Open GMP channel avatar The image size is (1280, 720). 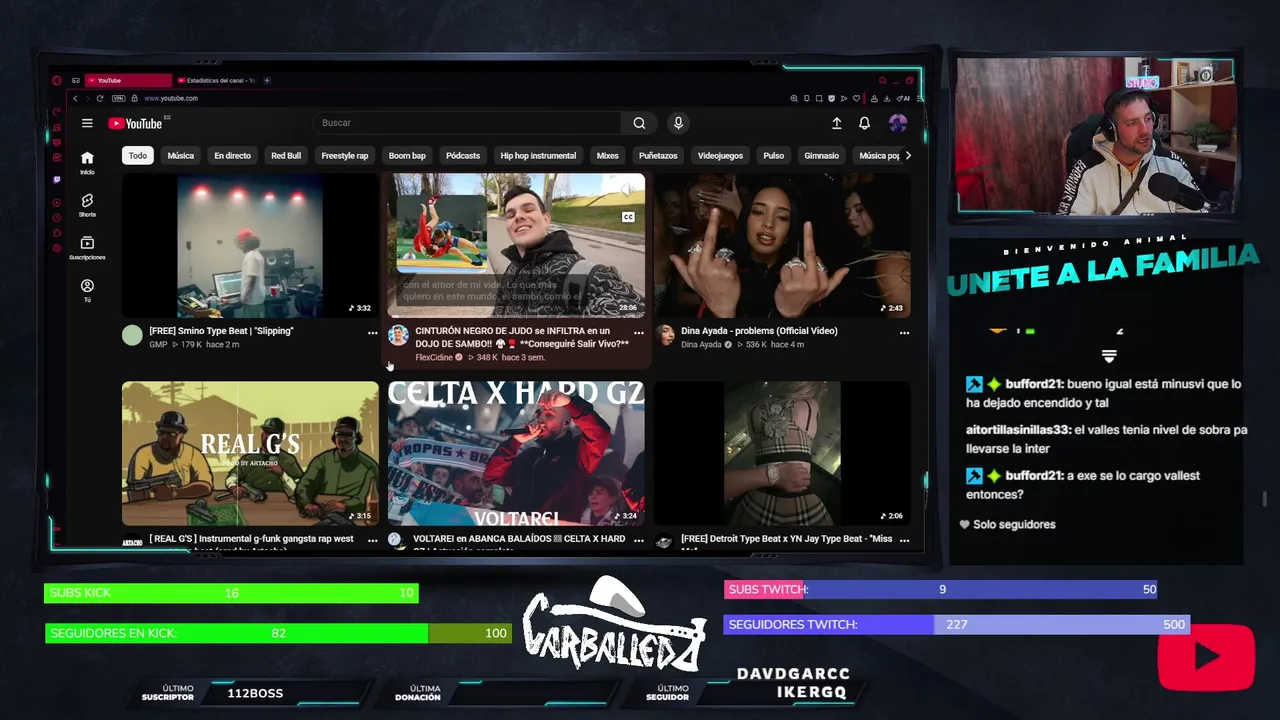tap(132, 335)
